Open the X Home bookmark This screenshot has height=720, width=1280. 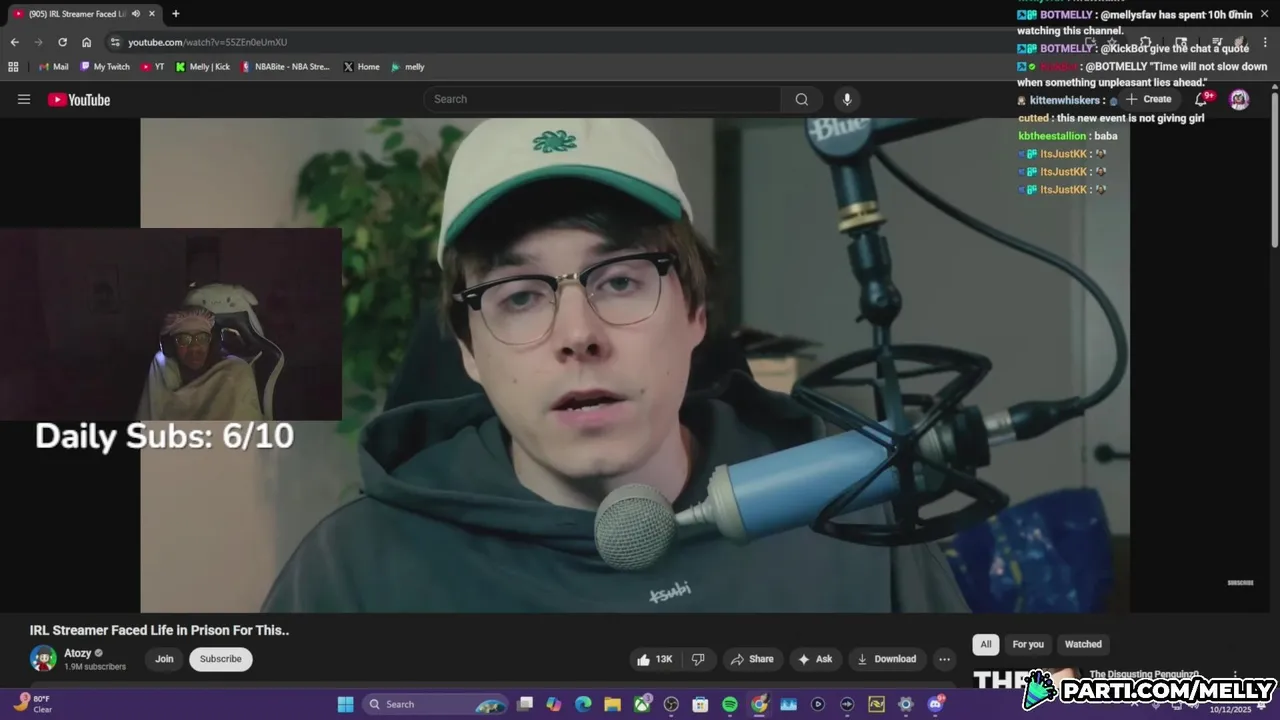coord(361,67)
